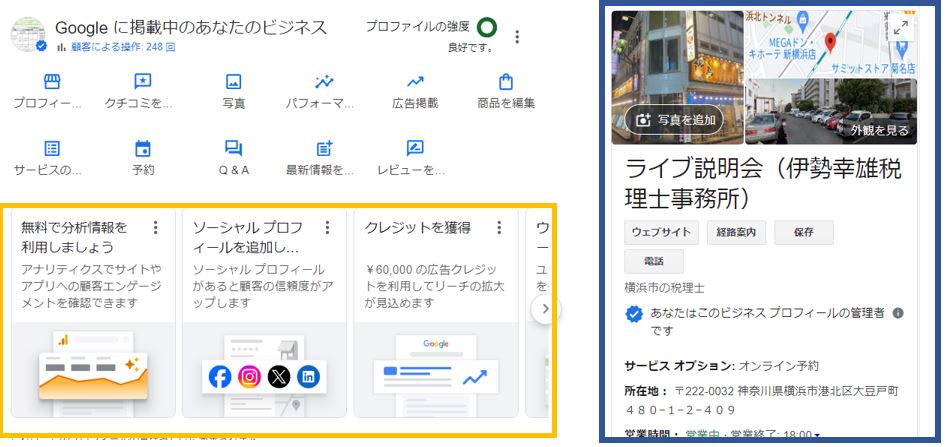Open options on クレジットを獲得 card
948x447 pixels.
point(499,227)
